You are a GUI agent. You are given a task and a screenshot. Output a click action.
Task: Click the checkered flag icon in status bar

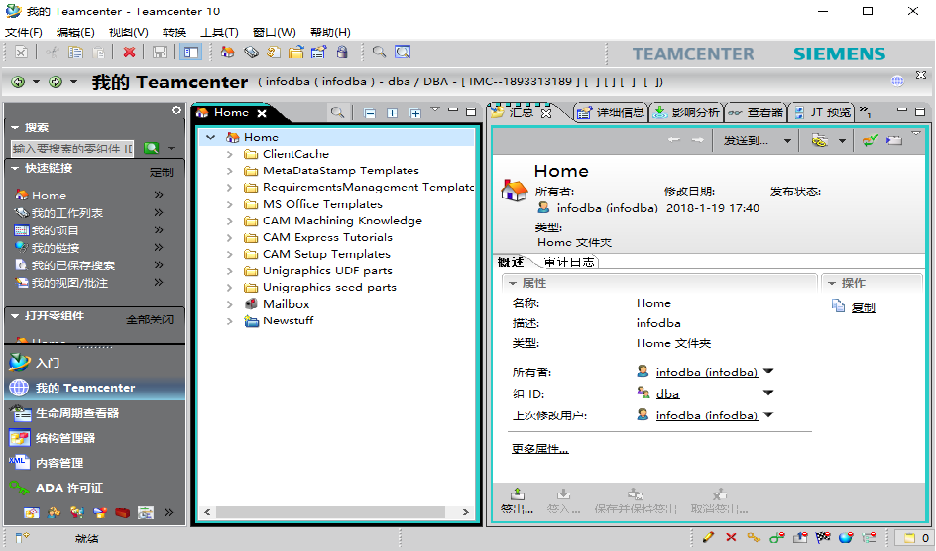[823, 537]
